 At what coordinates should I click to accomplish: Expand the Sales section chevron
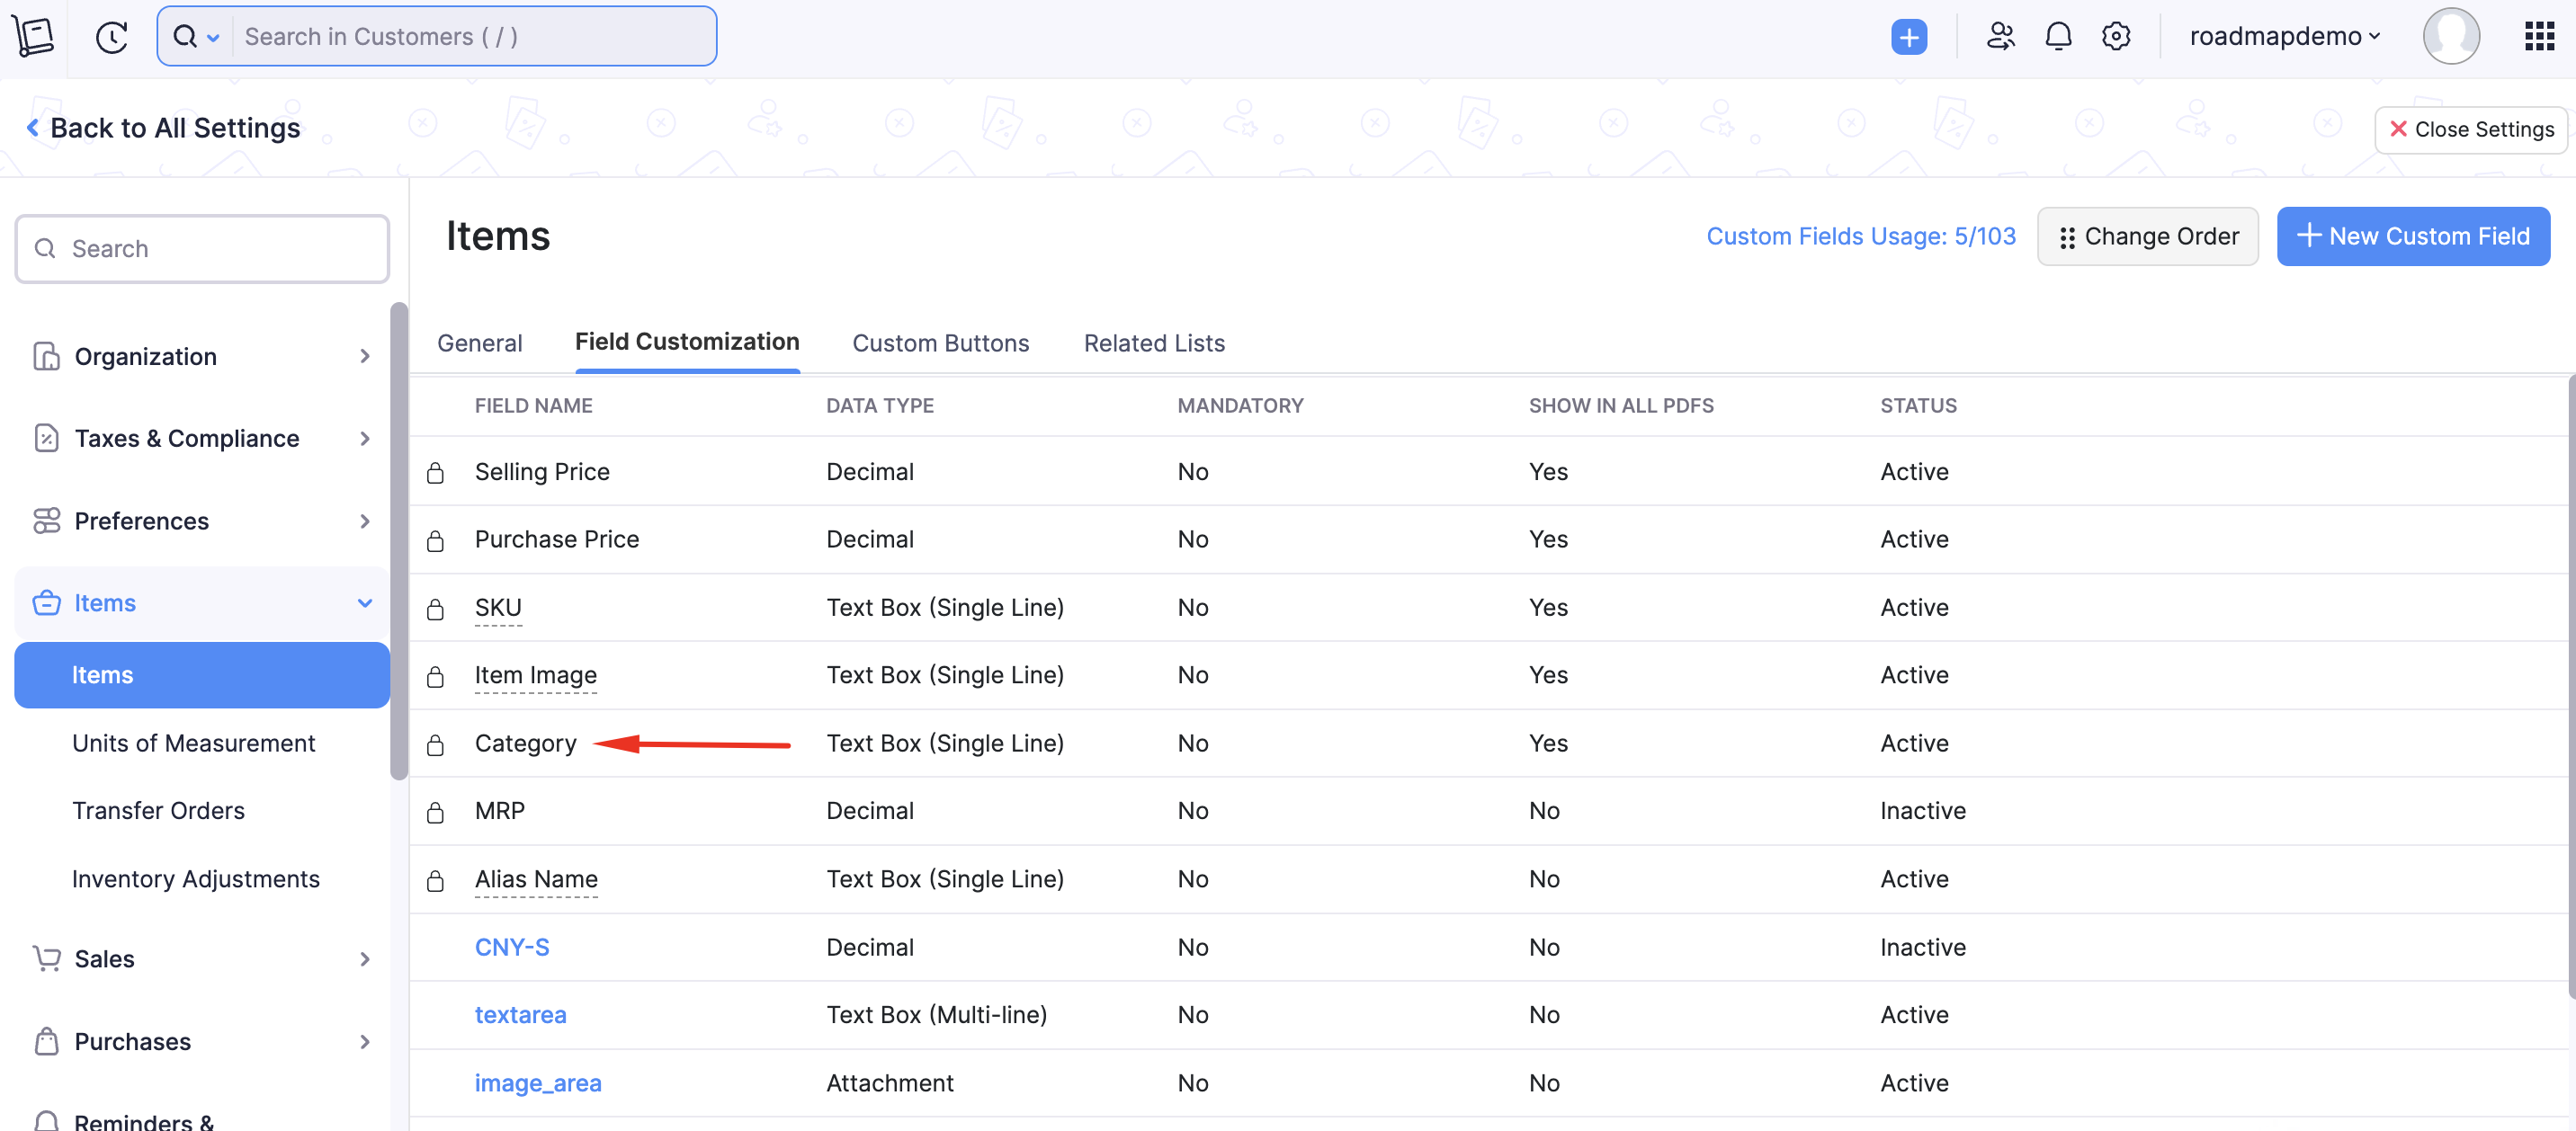(x=365, y=958)
